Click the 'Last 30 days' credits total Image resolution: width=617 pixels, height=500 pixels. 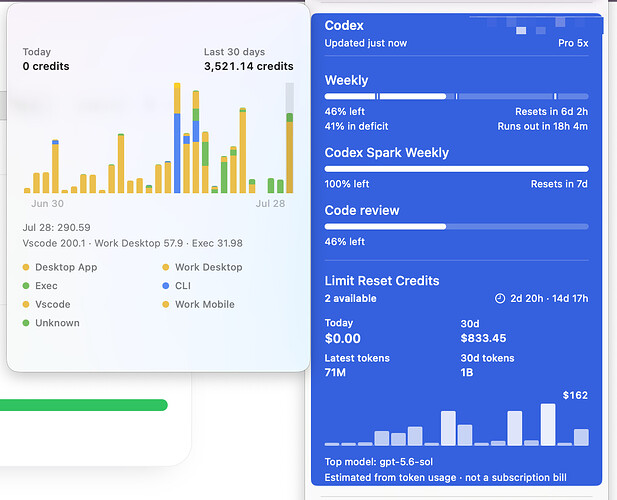point(249,66)
